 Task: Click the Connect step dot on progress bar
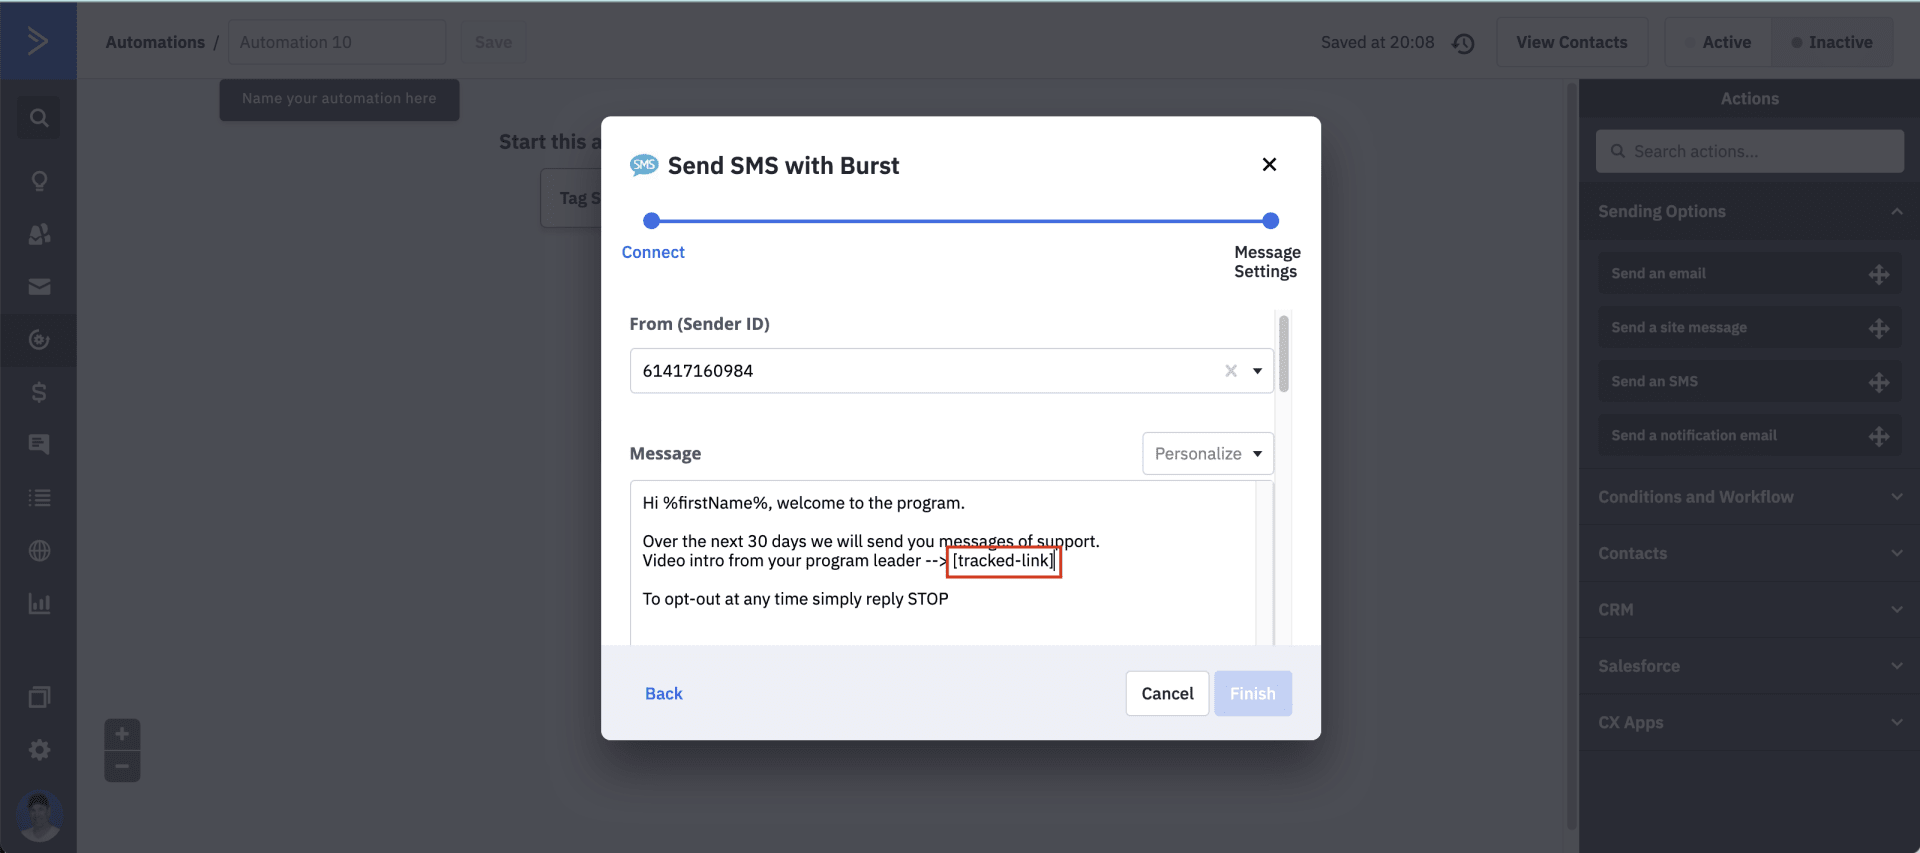pos(652,221)
